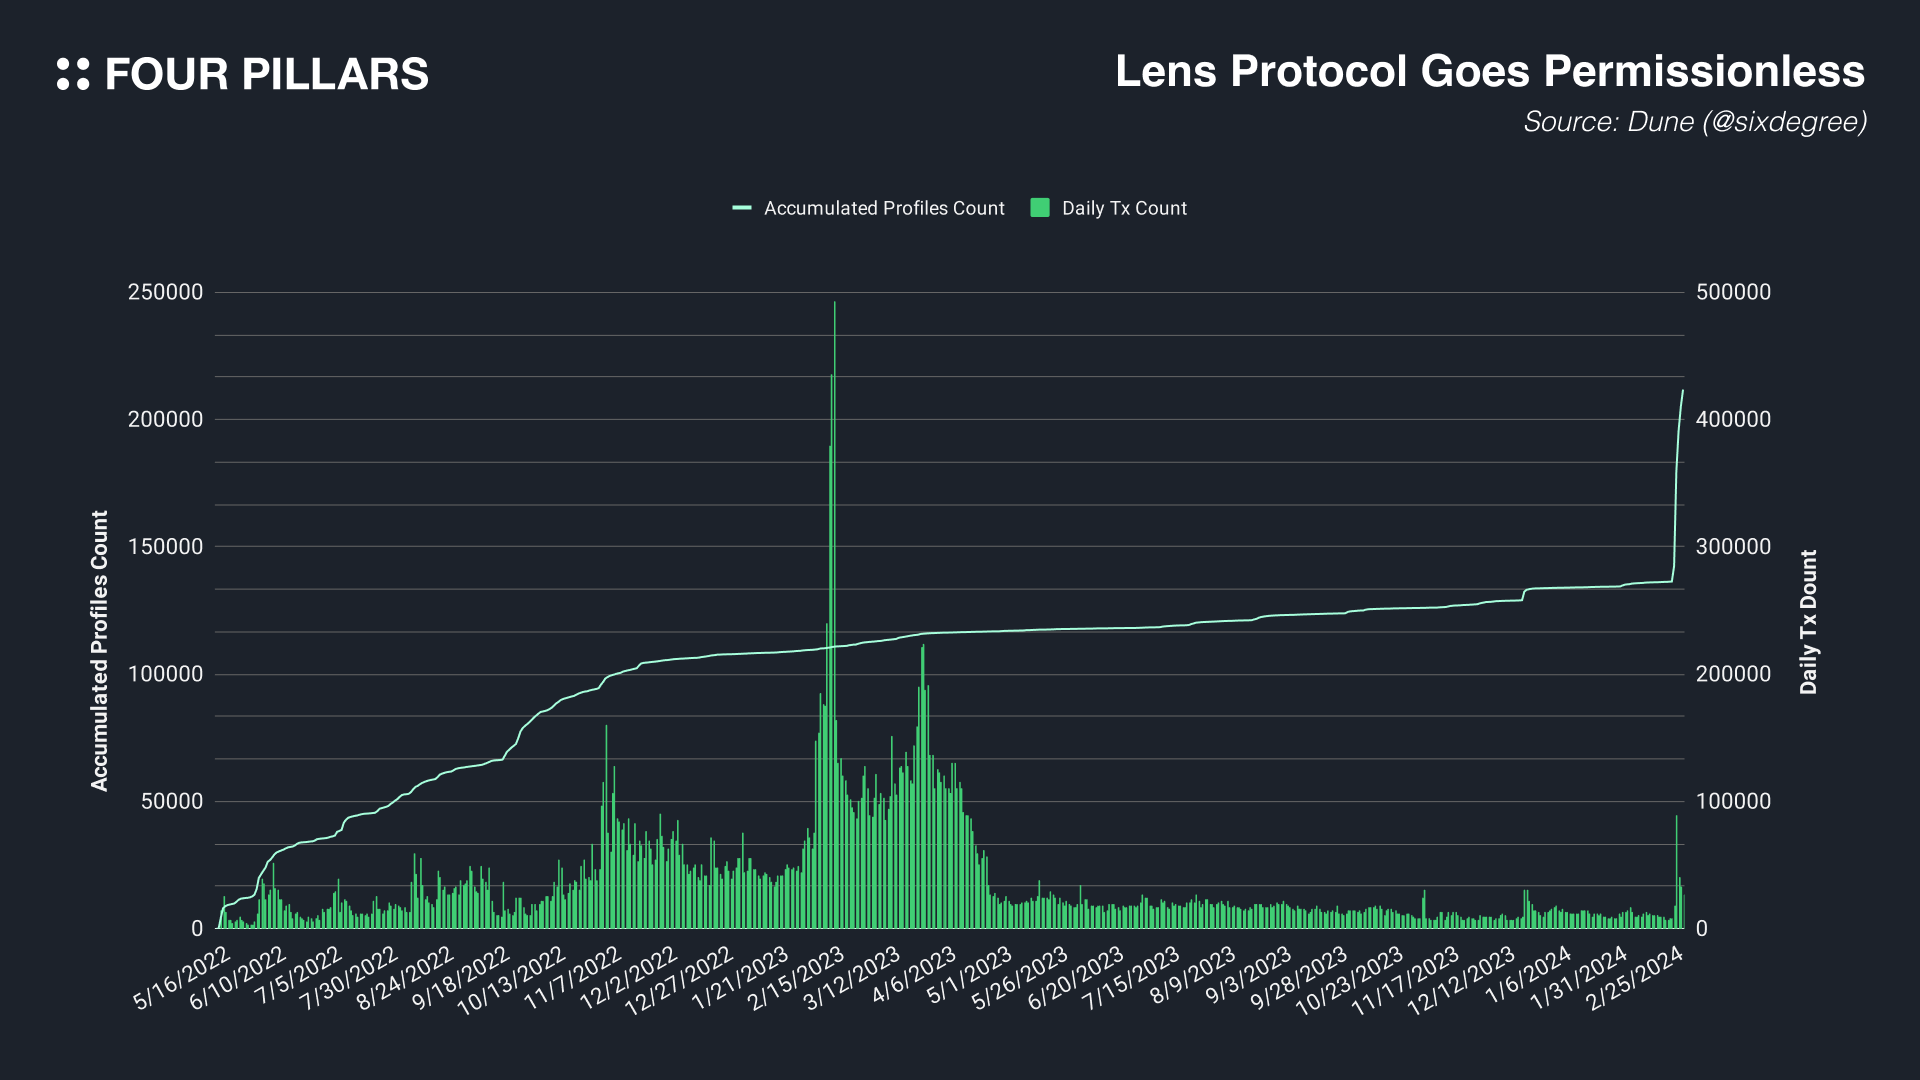This screenshot has height=1080, width=1920.
Task: Click the 500000 right axis tick label
Action: pyautogui.click(x=1733, y=292)
